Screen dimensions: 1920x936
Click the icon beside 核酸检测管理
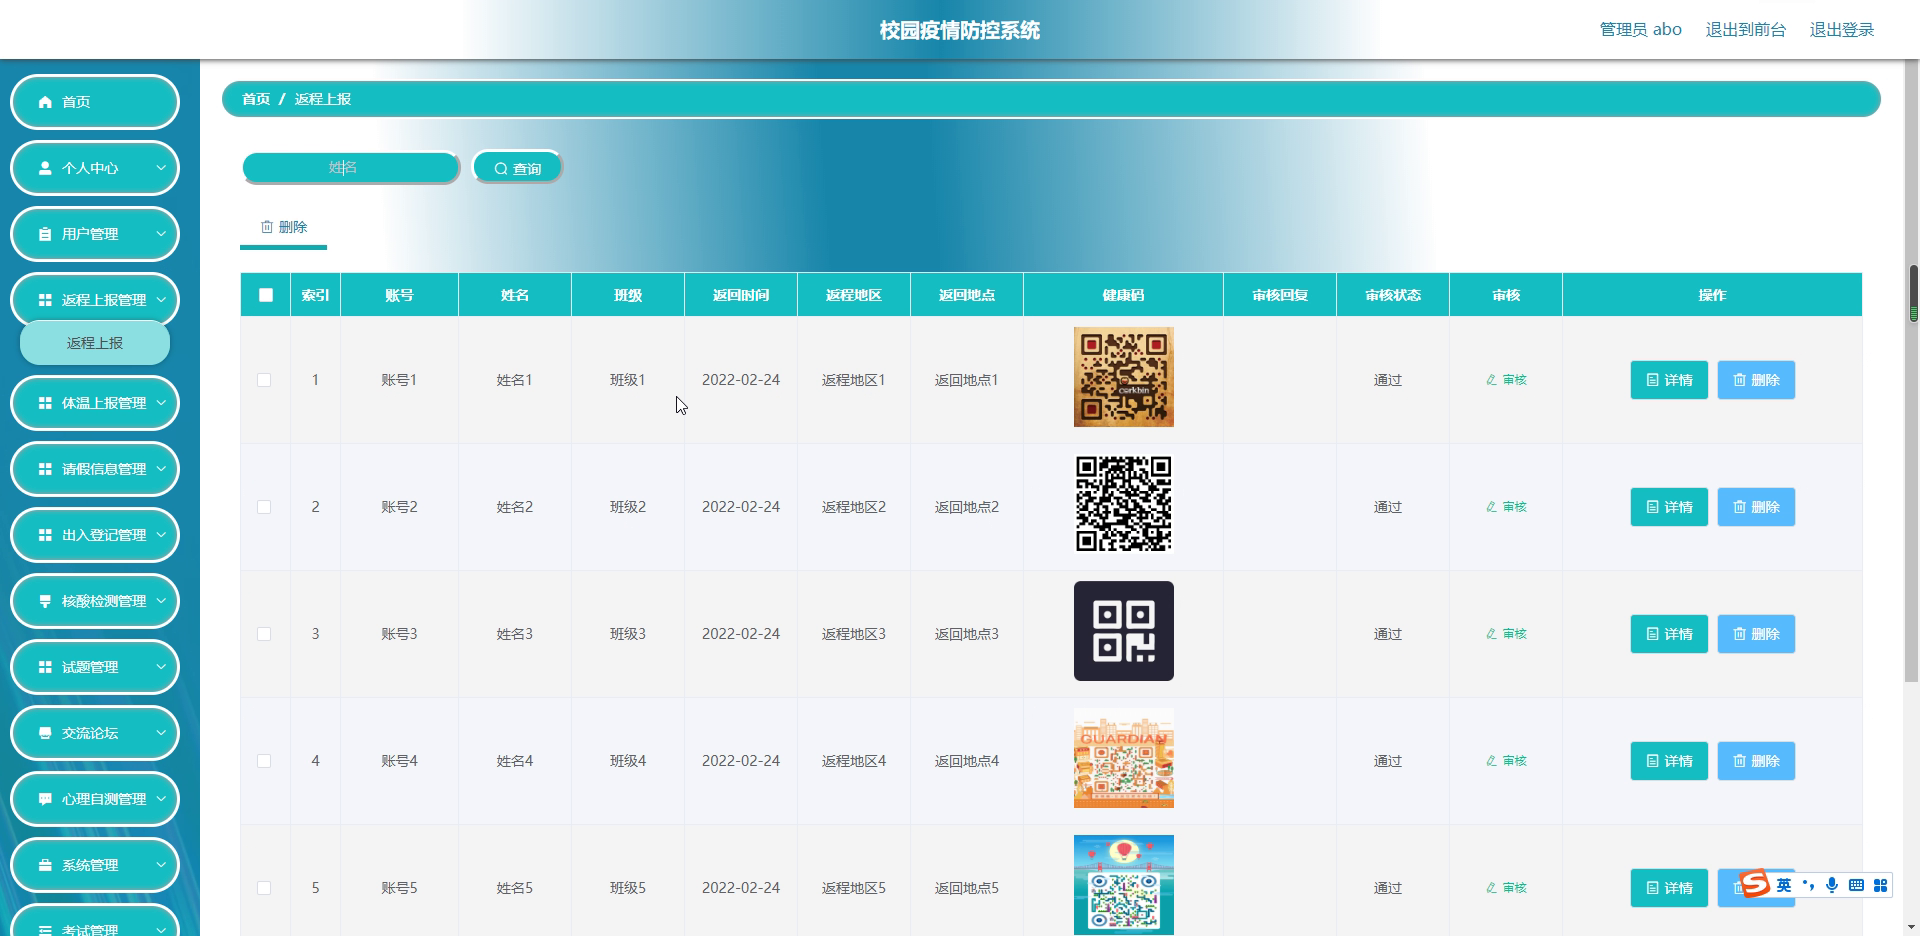coord(45,601)
